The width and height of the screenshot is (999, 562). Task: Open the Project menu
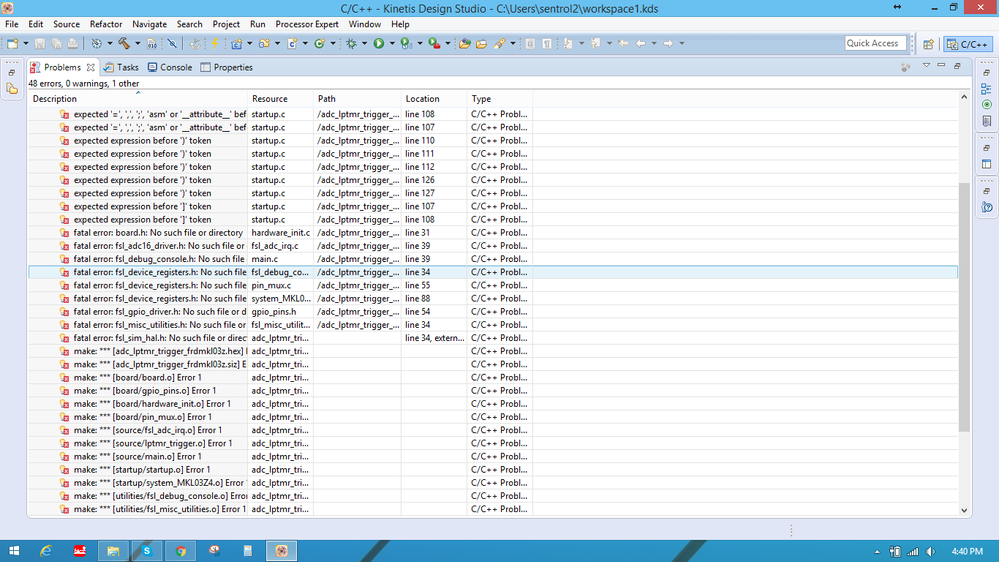point(226,24)
